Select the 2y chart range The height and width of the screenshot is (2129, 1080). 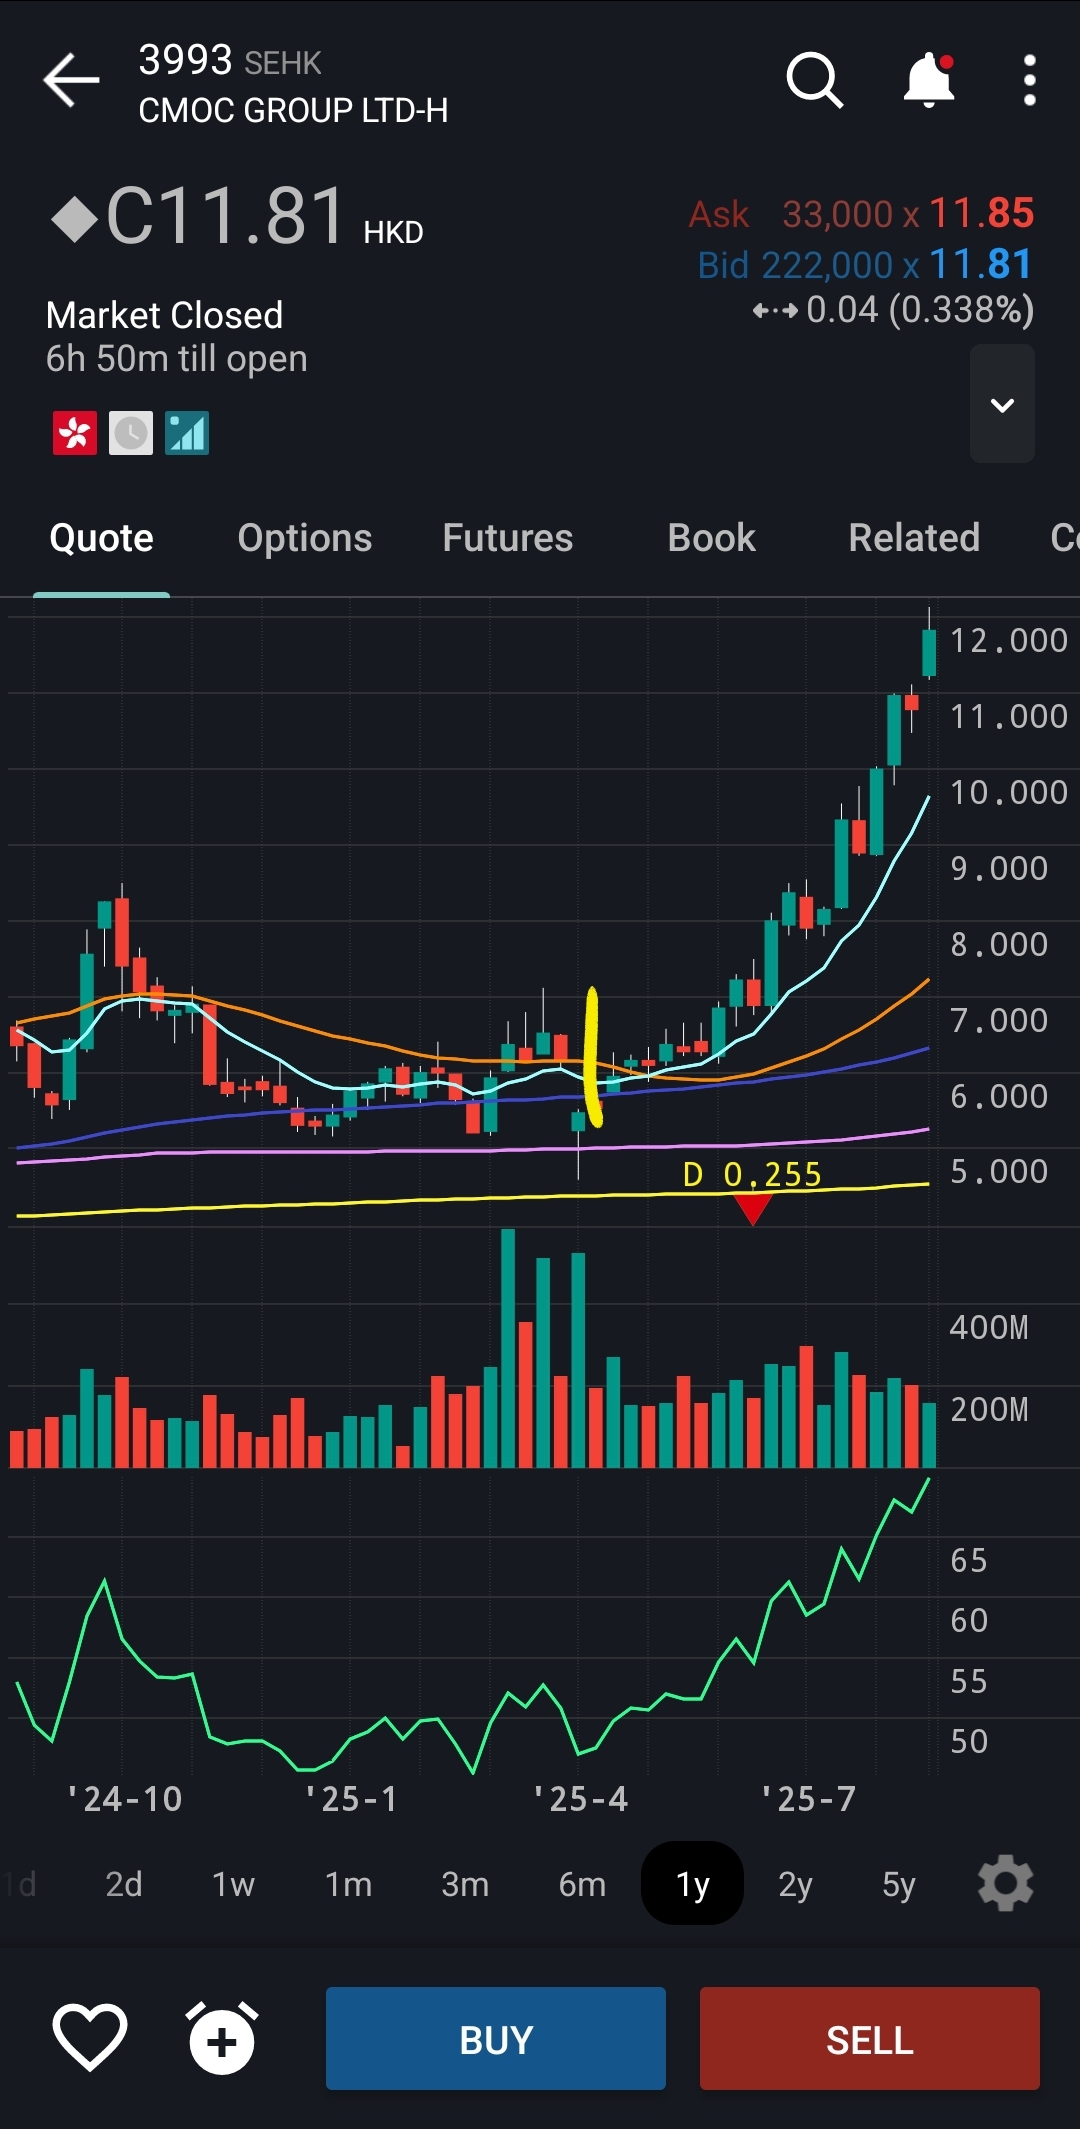click(796, 1884)
